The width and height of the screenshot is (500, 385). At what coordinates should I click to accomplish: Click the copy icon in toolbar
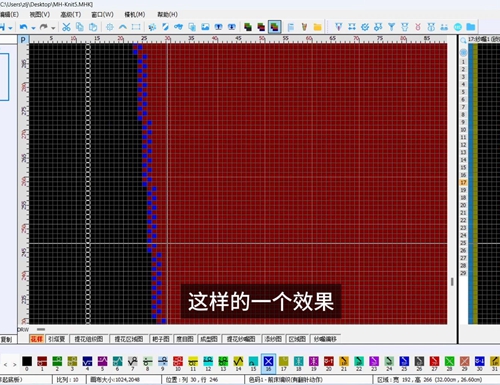click(80, 27)
